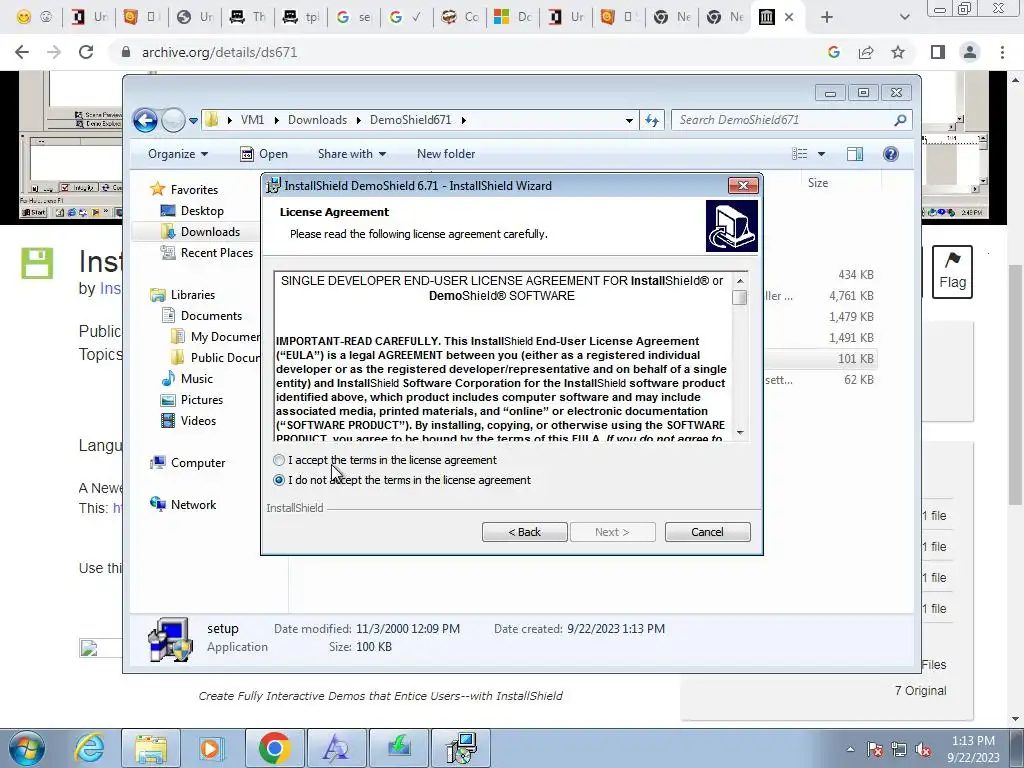Click the Size column header
1024x768 pixels.
[x=818, y=183]
